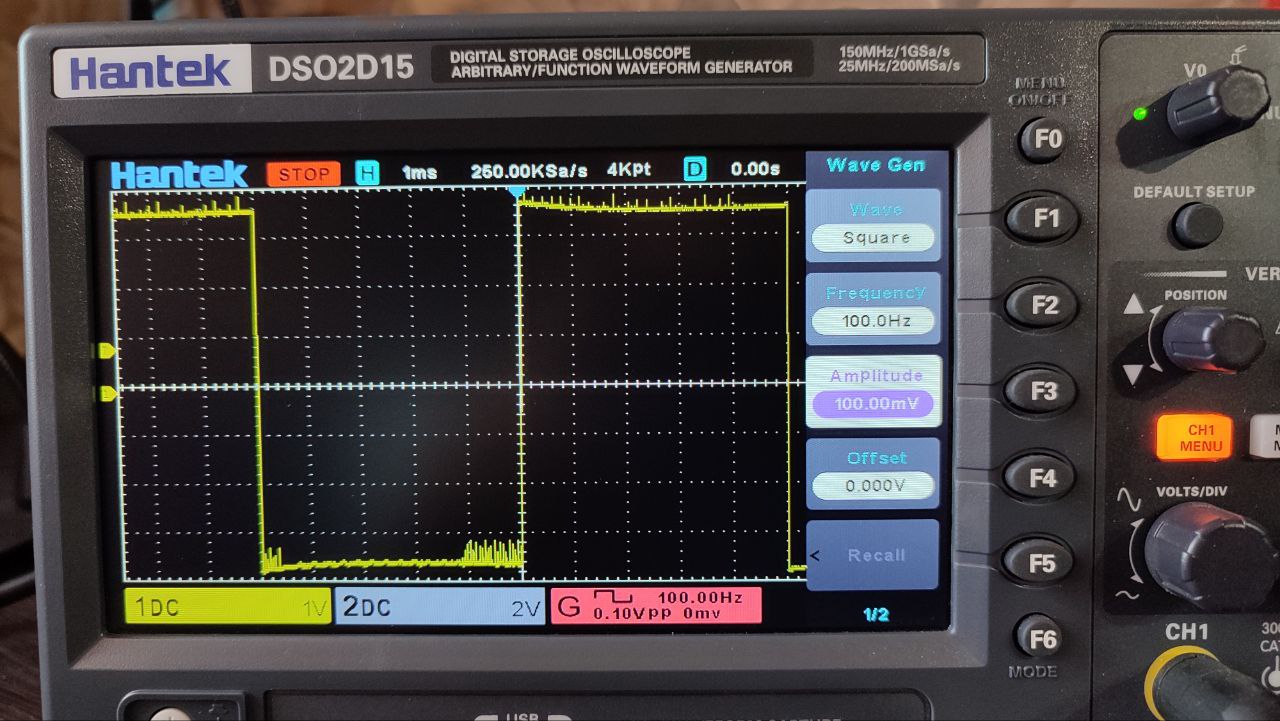This screenshot has height=721, width=1280.
Task: Select the Amplitude 100.00mV menu item
Action: click(874, 391)
